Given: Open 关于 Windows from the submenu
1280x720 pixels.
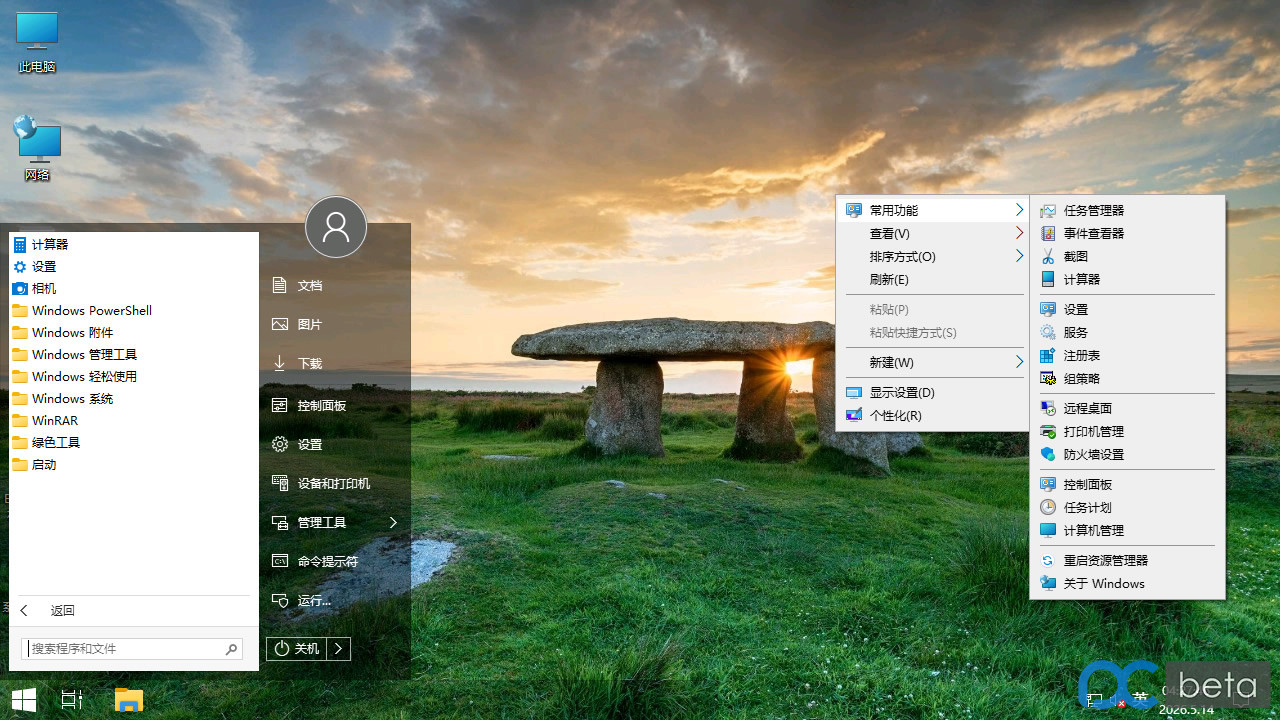Looking at the screenshot, I should (x=1127, y=583).
